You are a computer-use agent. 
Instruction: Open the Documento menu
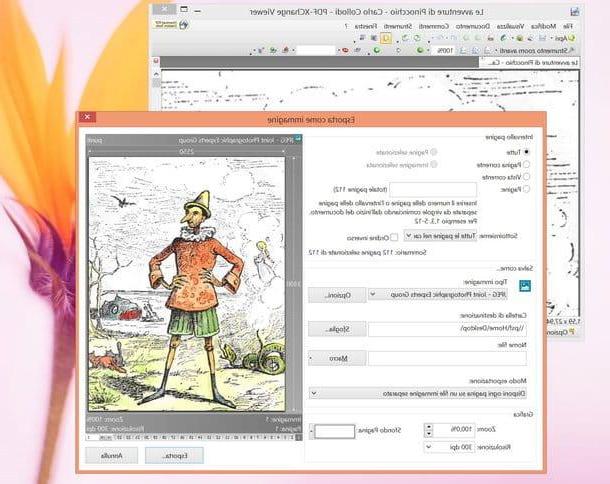point(473,26)
